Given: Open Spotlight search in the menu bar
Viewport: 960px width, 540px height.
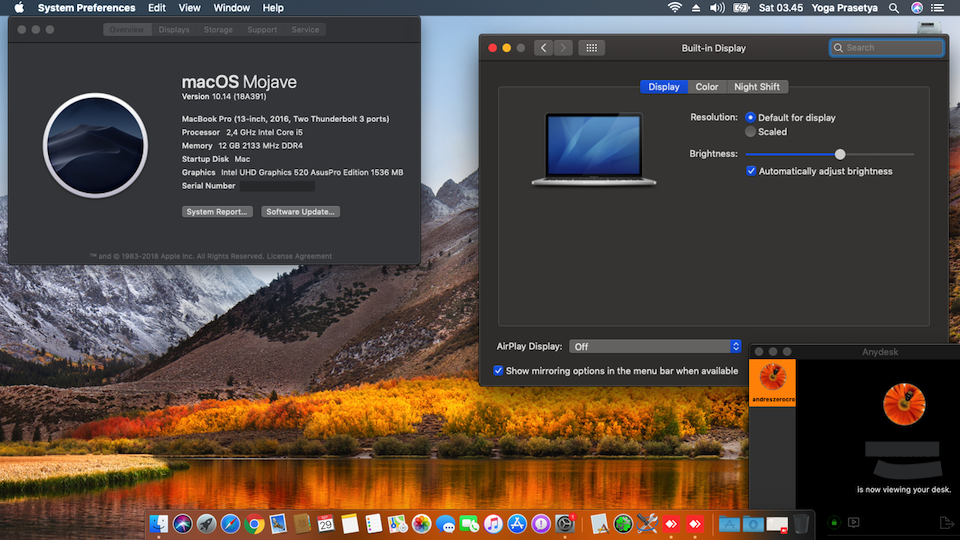Looking at the screenshot, I should tap(892, 8).
